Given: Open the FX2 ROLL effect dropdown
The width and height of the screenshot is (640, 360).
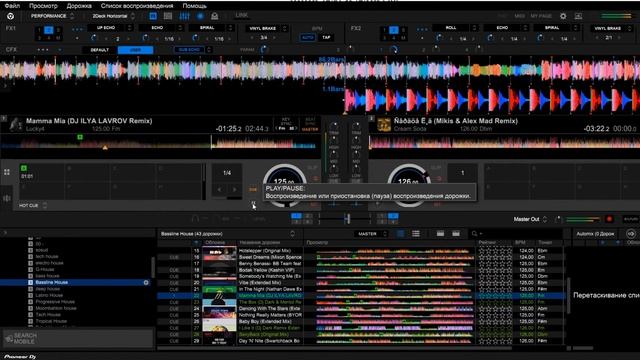Looking at the screenshot, I should (x=455, y=28).
